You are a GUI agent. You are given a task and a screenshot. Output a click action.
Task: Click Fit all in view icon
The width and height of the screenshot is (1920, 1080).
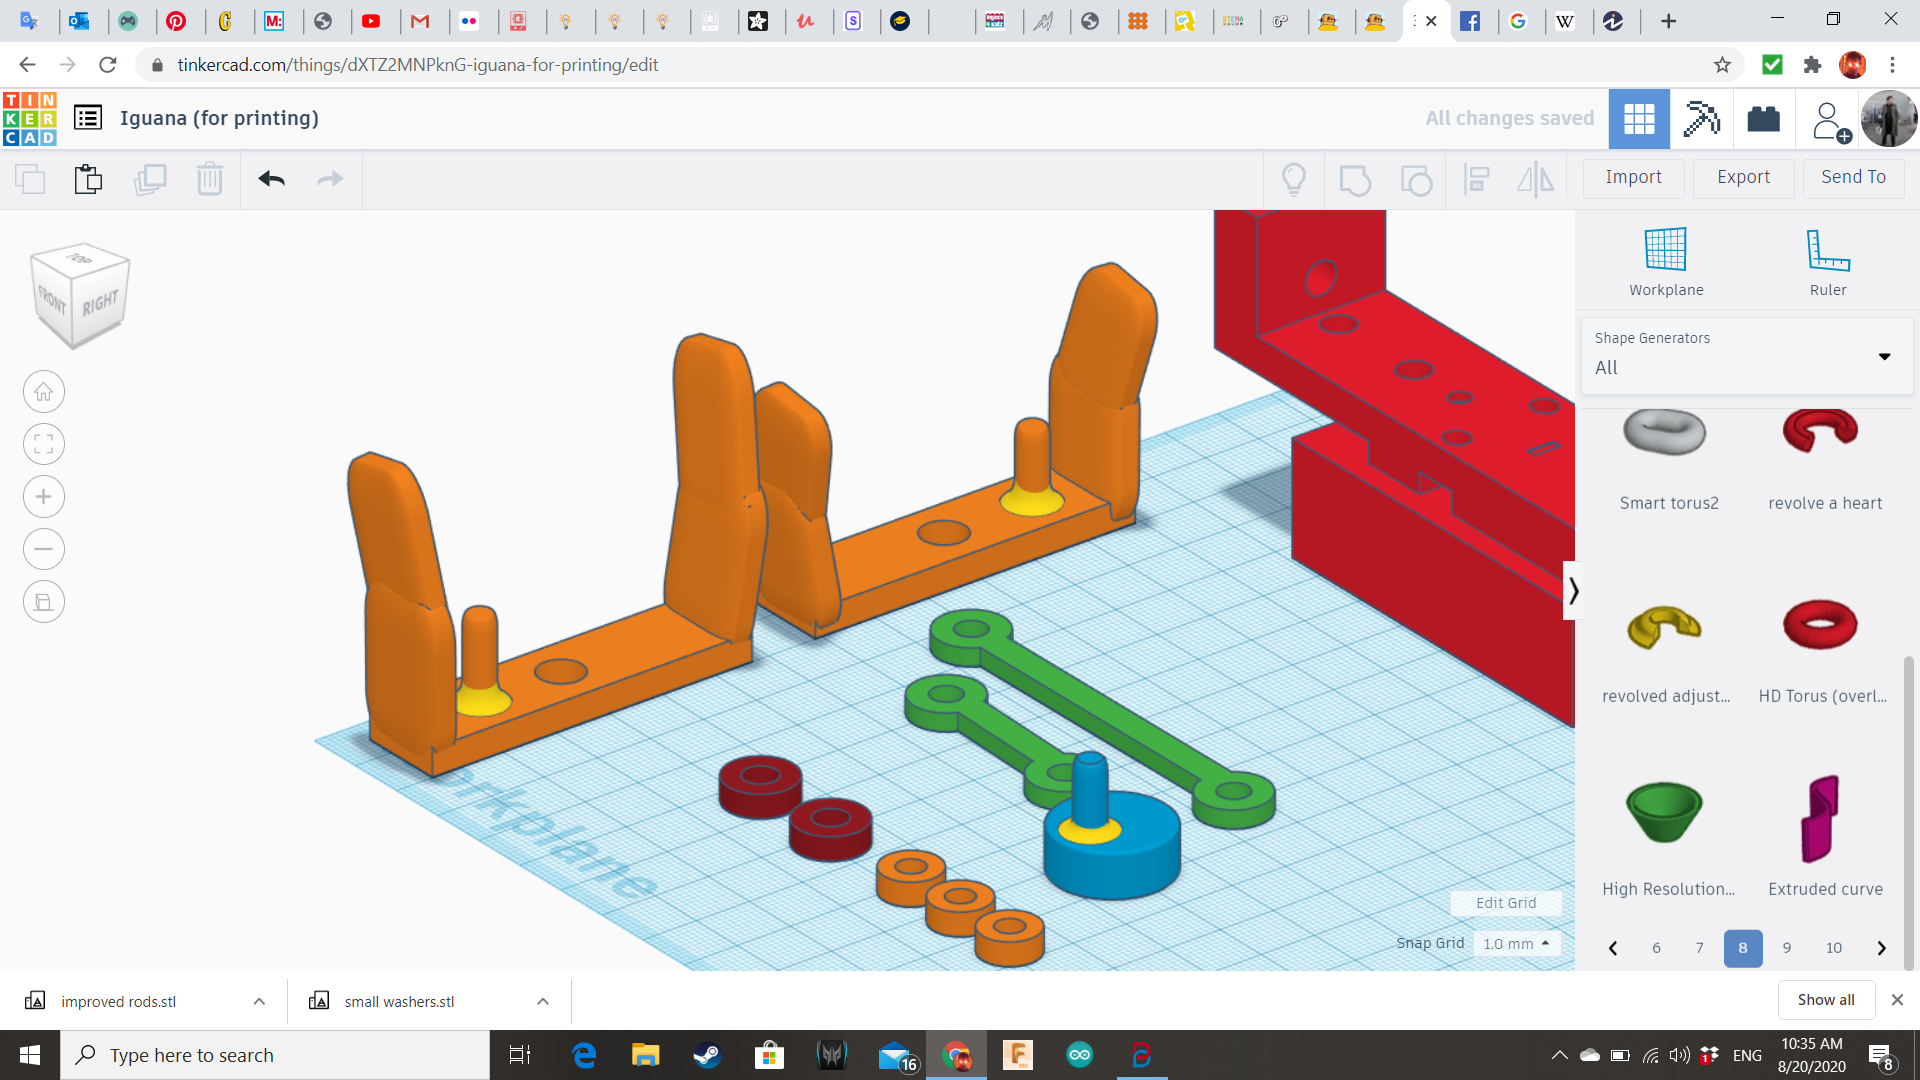tap(44, 444)
